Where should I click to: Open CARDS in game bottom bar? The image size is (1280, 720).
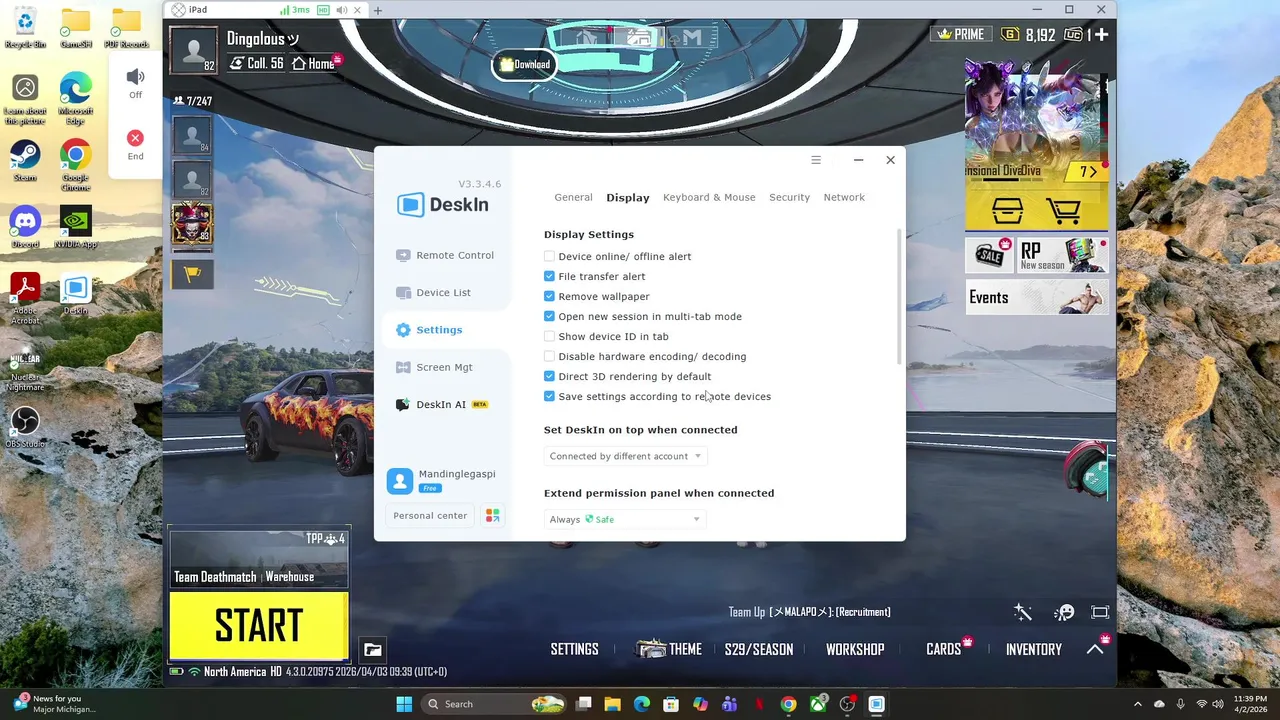(x=943, y=649)
